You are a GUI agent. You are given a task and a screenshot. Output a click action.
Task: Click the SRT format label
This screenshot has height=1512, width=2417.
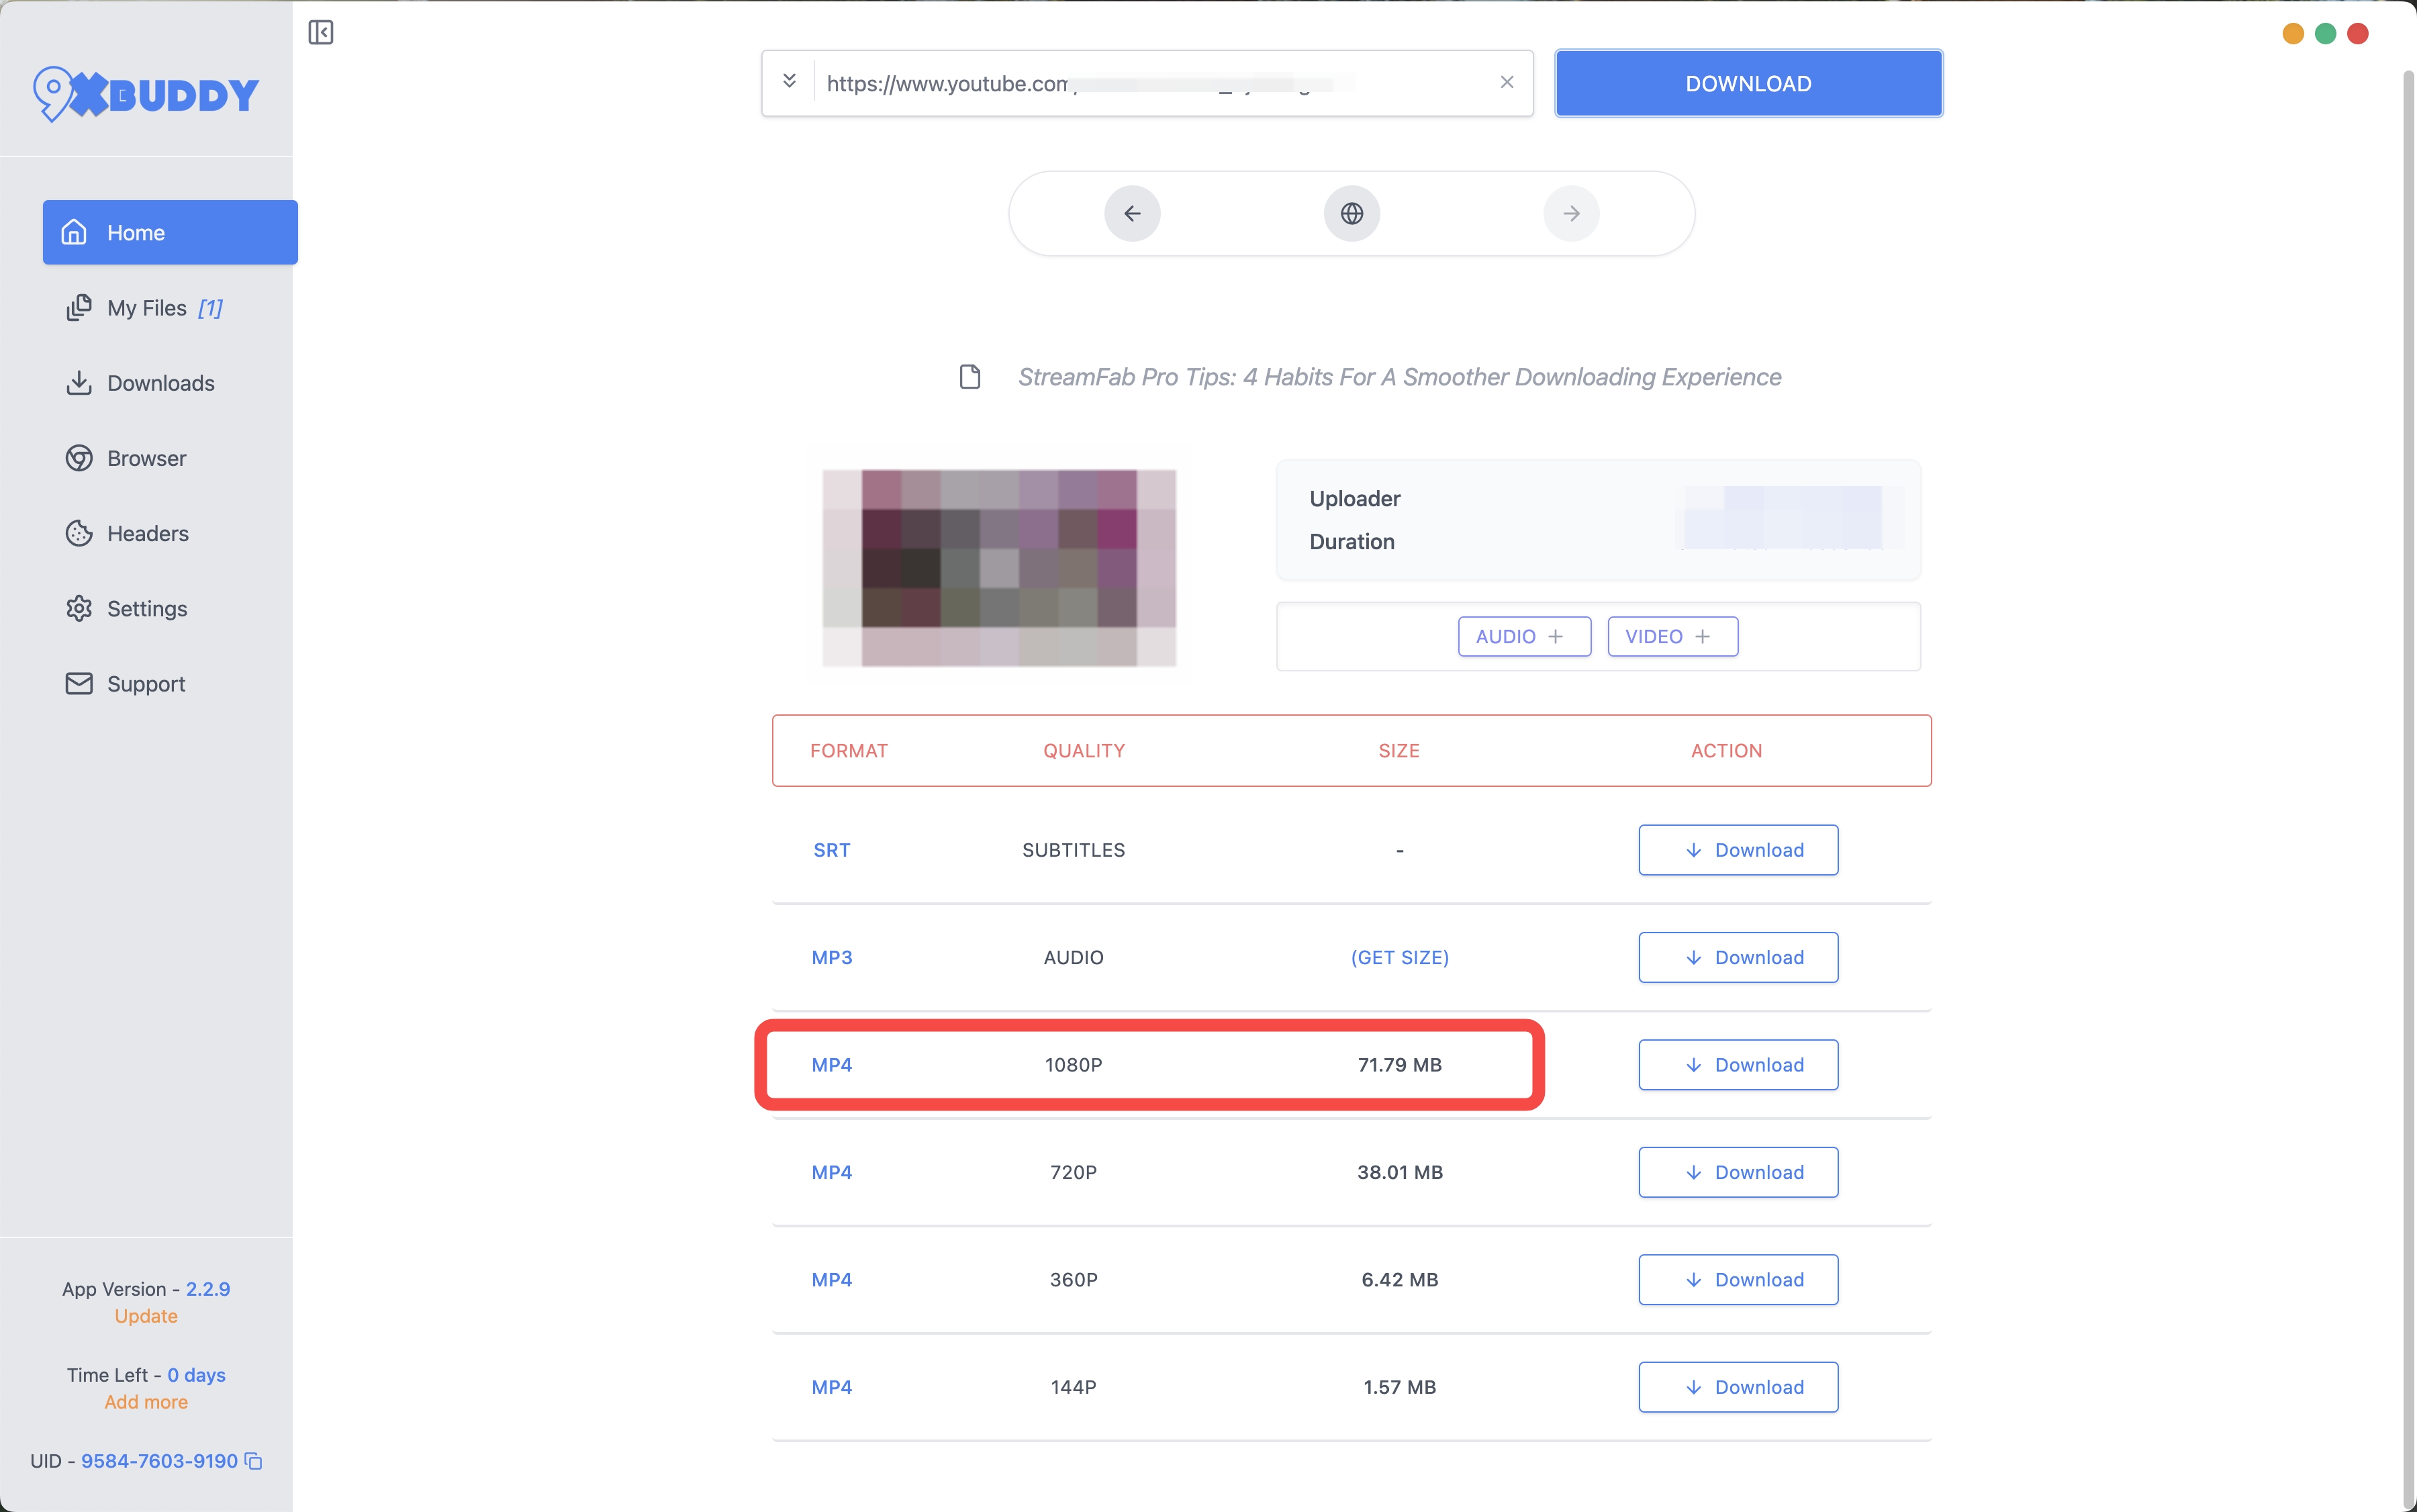tap(831, 850)
